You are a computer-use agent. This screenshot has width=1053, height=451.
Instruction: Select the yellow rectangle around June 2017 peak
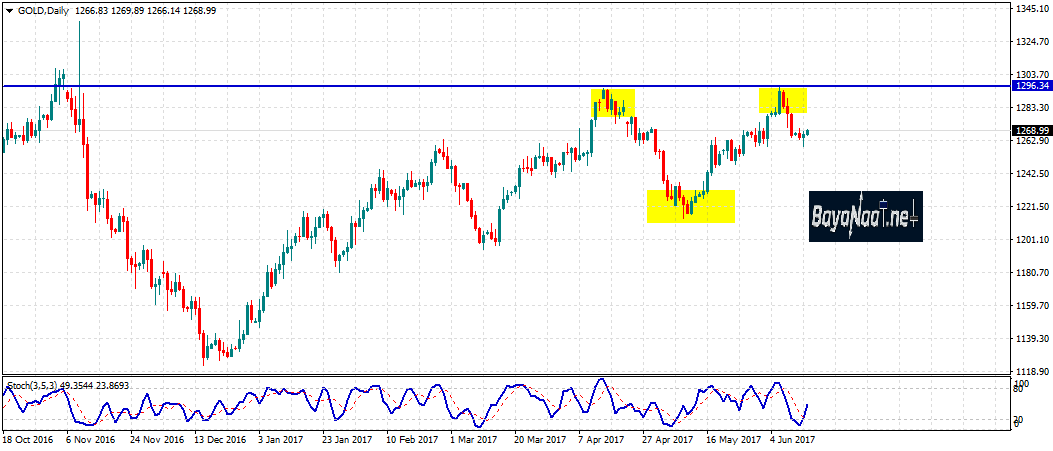(783, 100)
